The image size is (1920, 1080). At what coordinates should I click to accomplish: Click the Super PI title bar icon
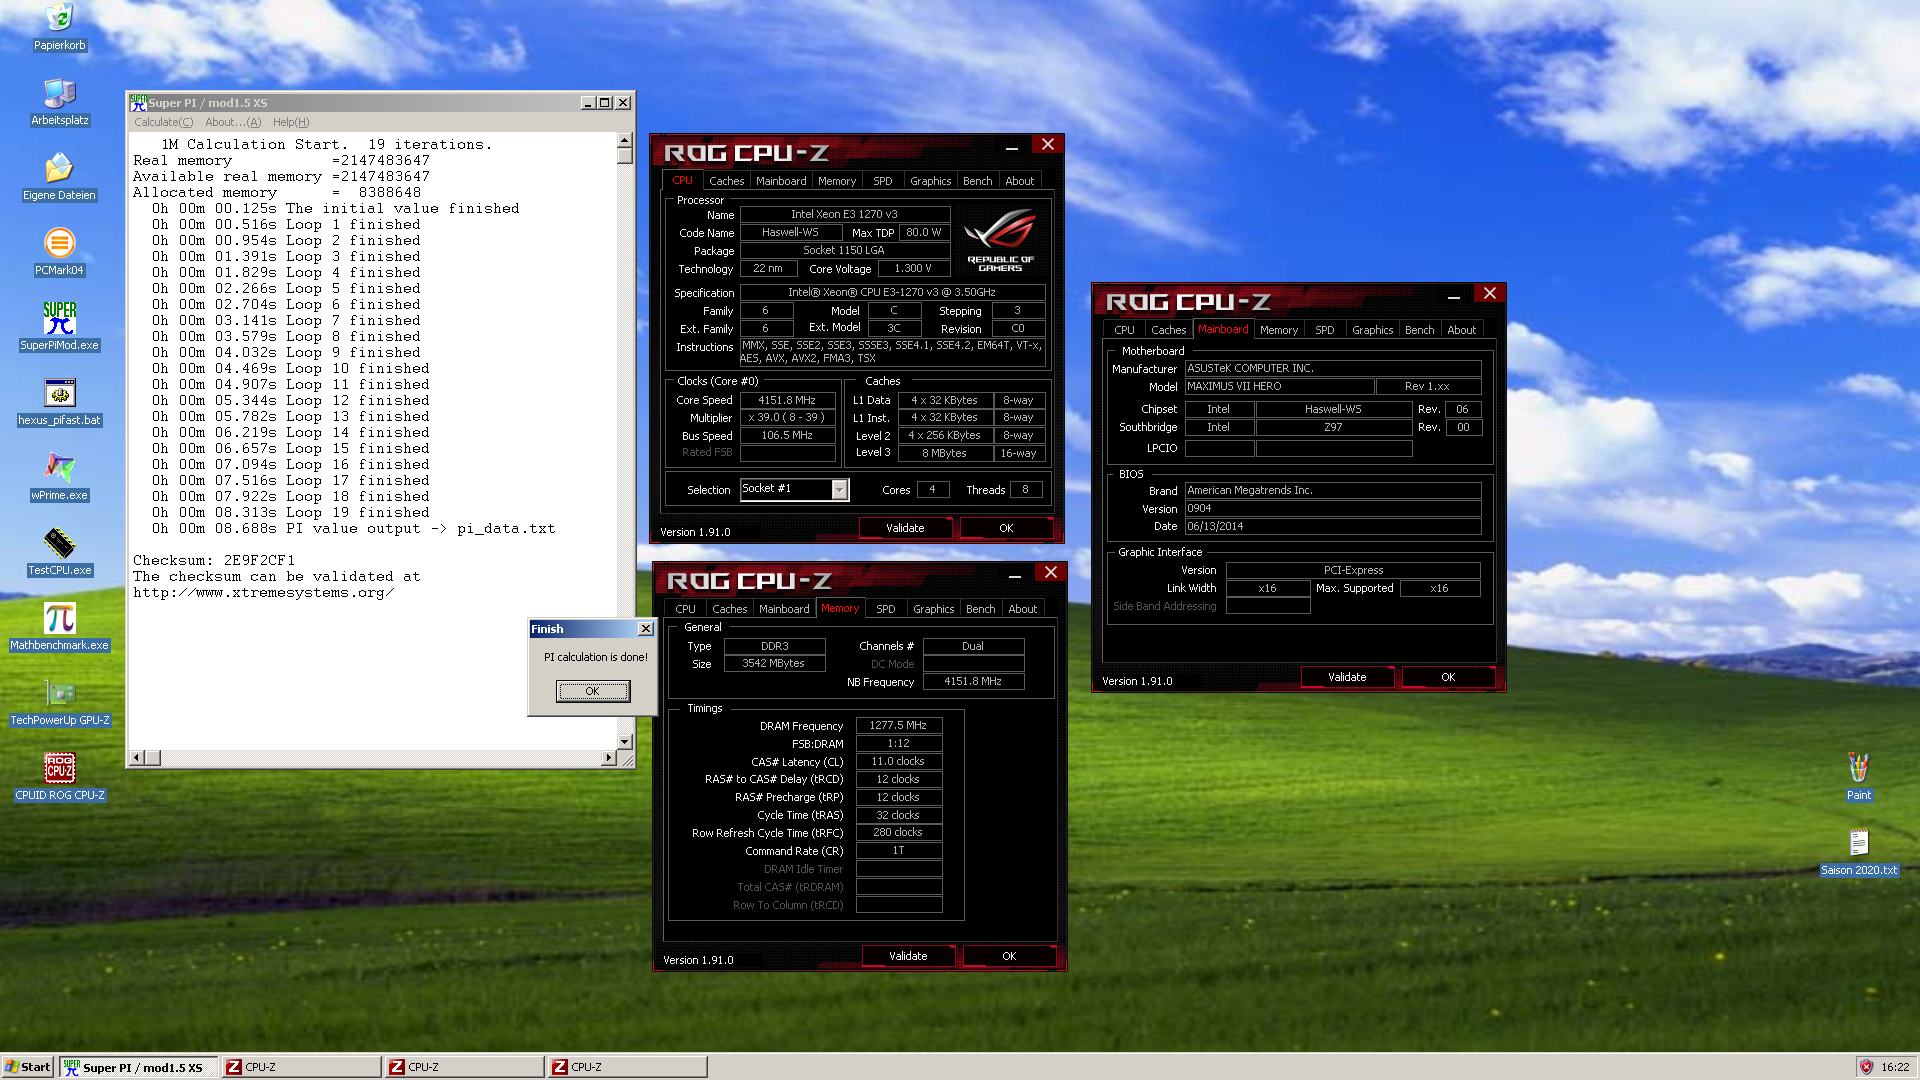pos(139,103)
